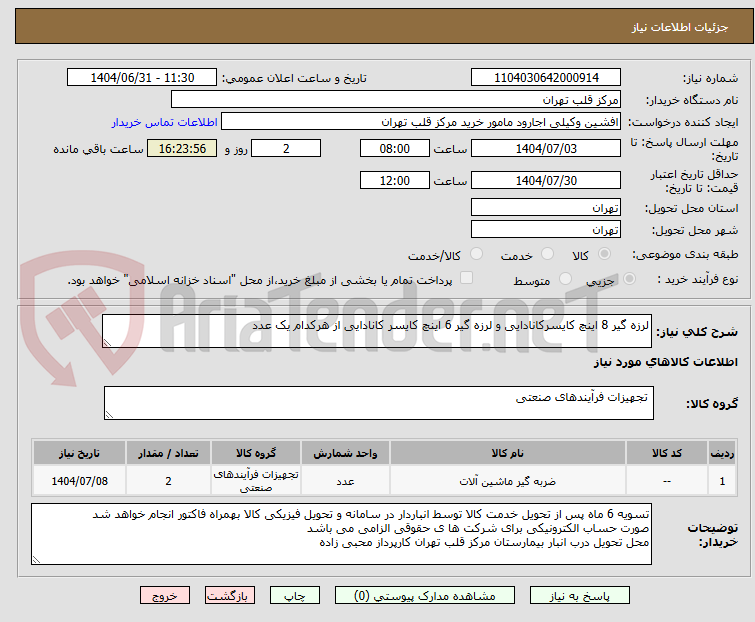Image resolution: width=755 pixels, height=622 pixels.
Task: Click the general description text area
Action: point(377,331)
